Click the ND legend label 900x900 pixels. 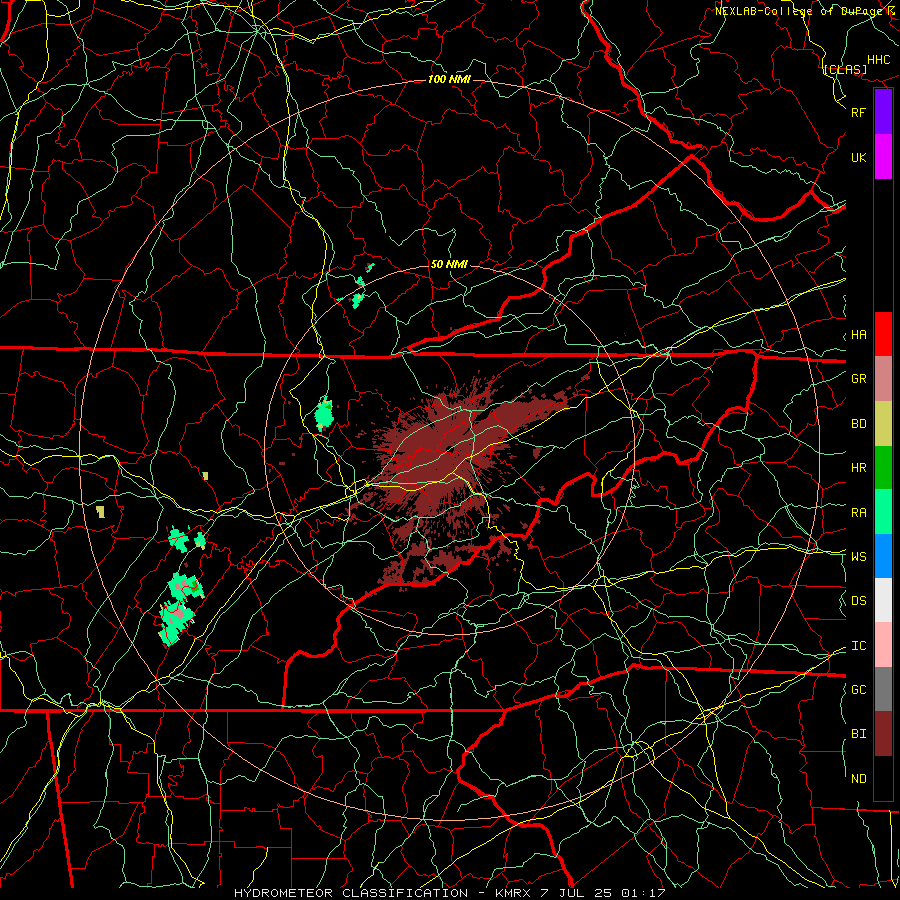858,779
